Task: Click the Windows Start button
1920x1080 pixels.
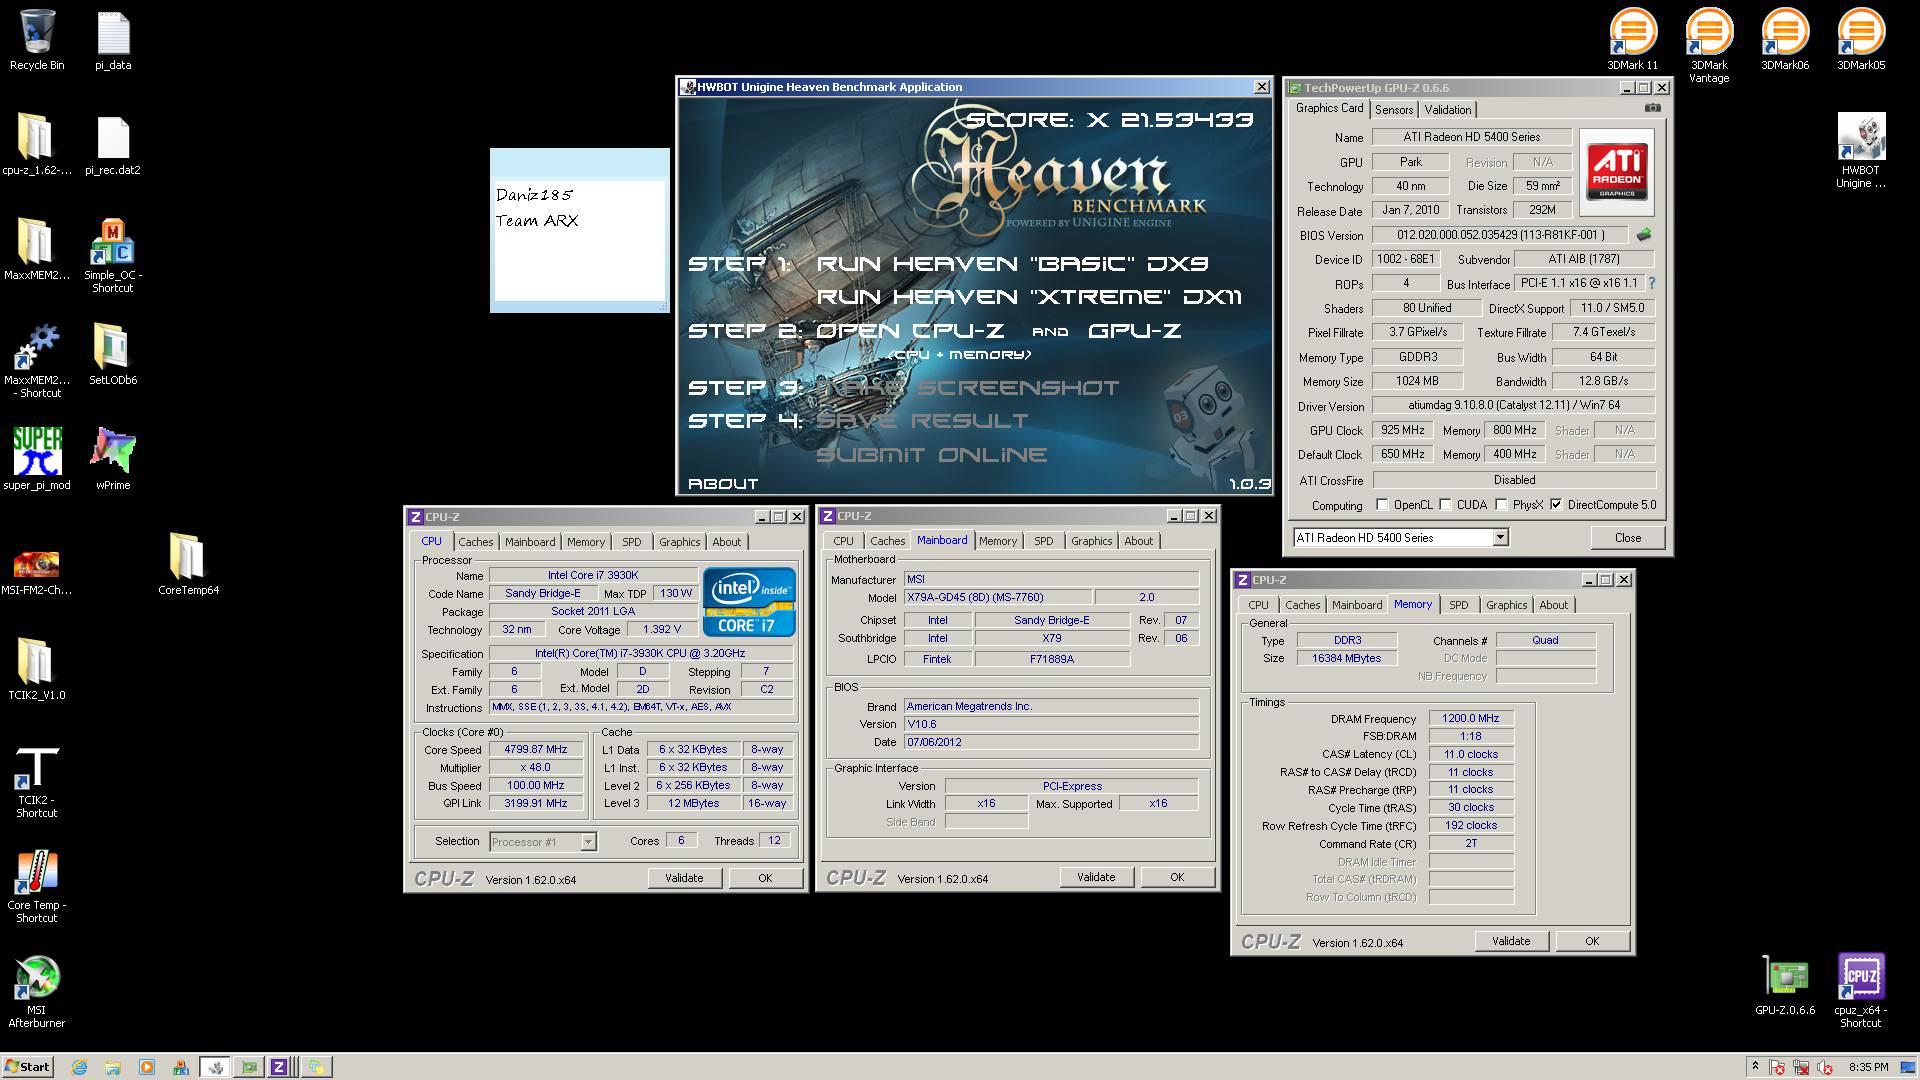Action: tap(27, 1067)
